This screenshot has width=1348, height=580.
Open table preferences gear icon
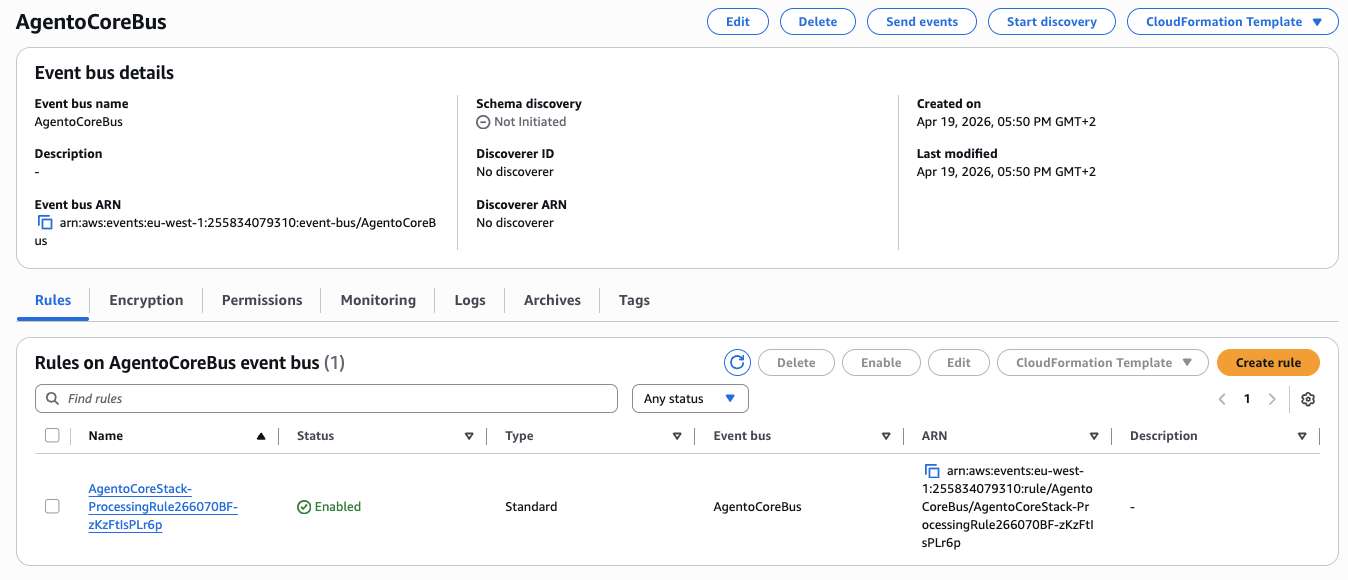(x=1308, y=399)
